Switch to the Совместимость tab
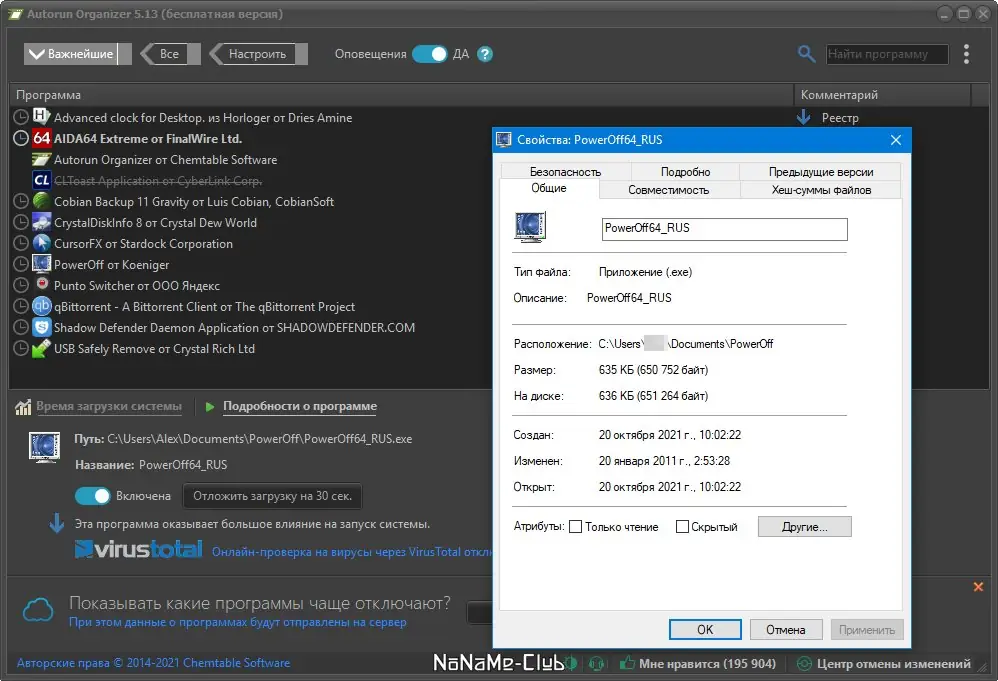Viewport: 998px width, 681px height. [669, 190]
